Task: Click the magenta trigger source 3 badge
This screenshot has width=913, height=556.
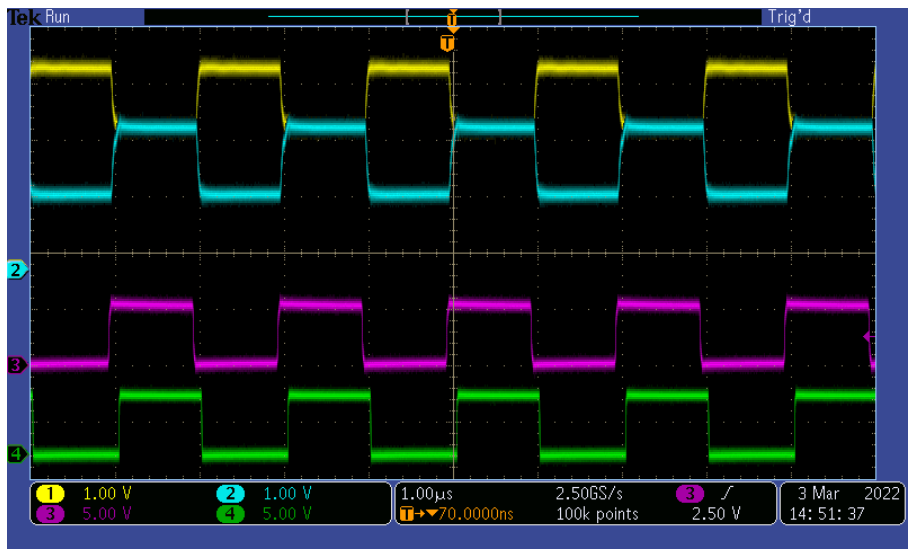Action: pos(691,494)
